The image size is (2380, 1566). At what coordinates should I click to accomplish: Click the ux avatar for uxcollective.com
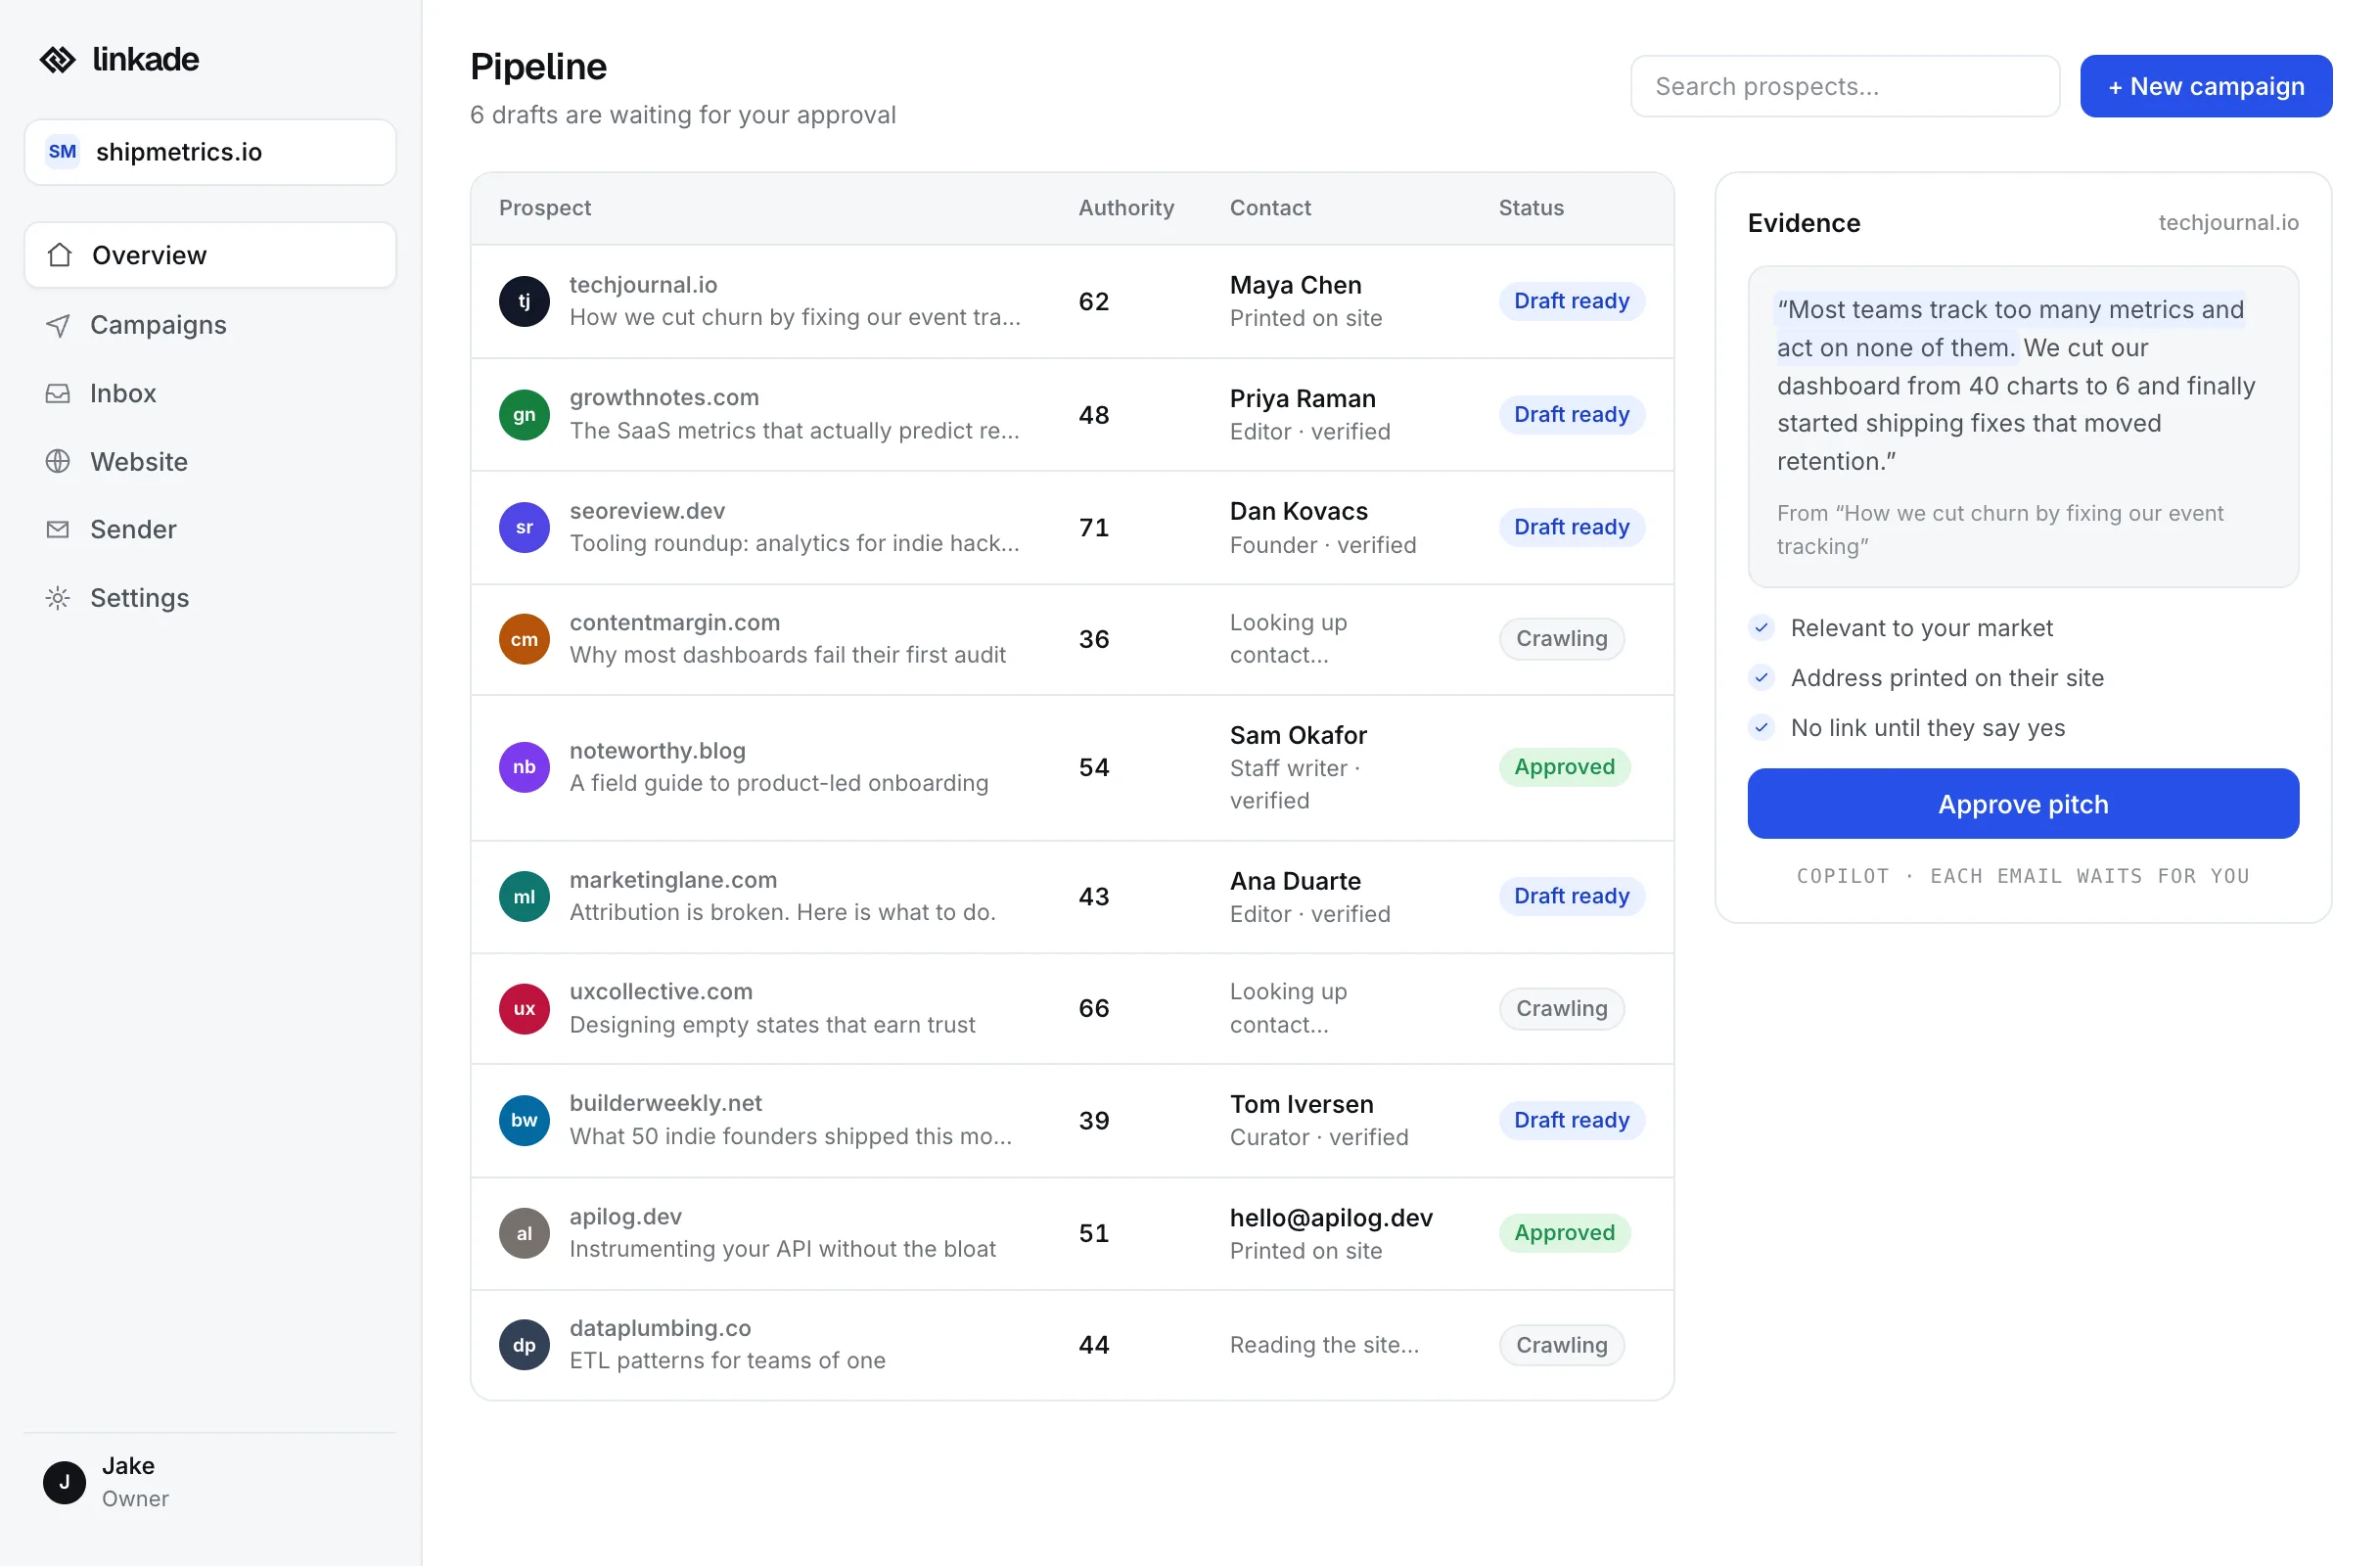(524, 1008)
